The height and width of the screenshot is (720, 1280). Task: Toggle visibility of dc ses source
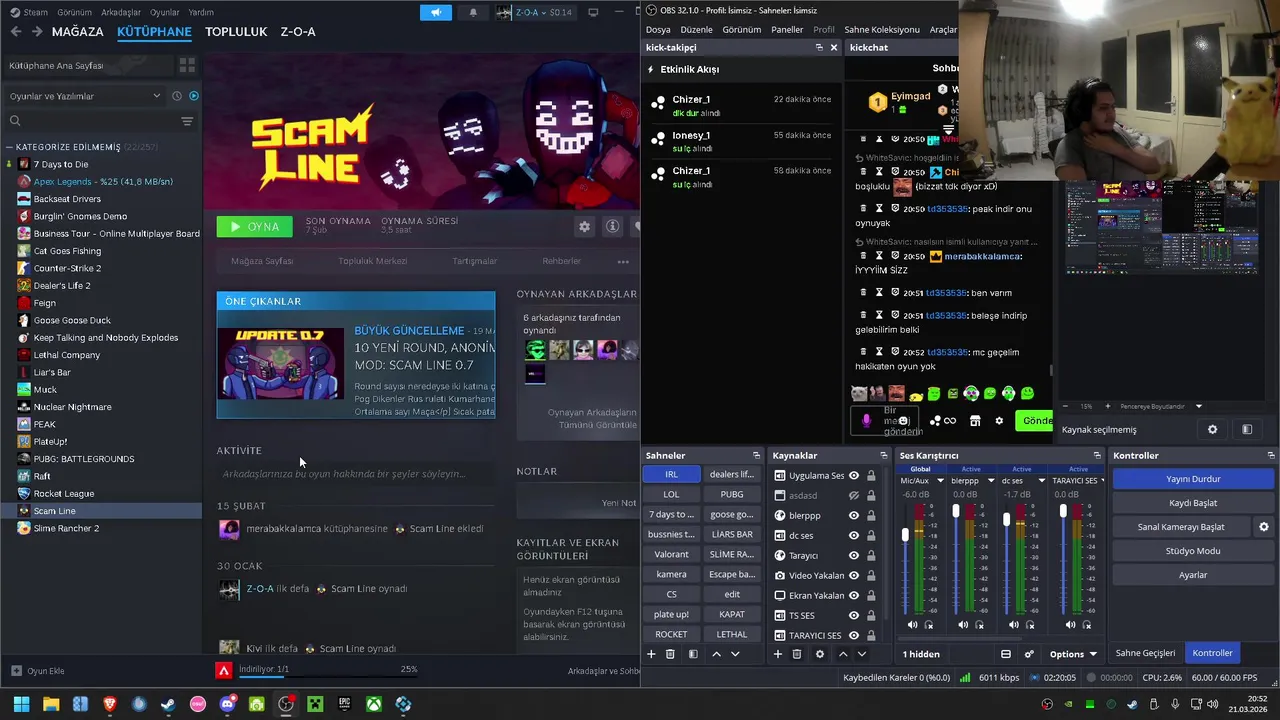click(x=854, y=536)
